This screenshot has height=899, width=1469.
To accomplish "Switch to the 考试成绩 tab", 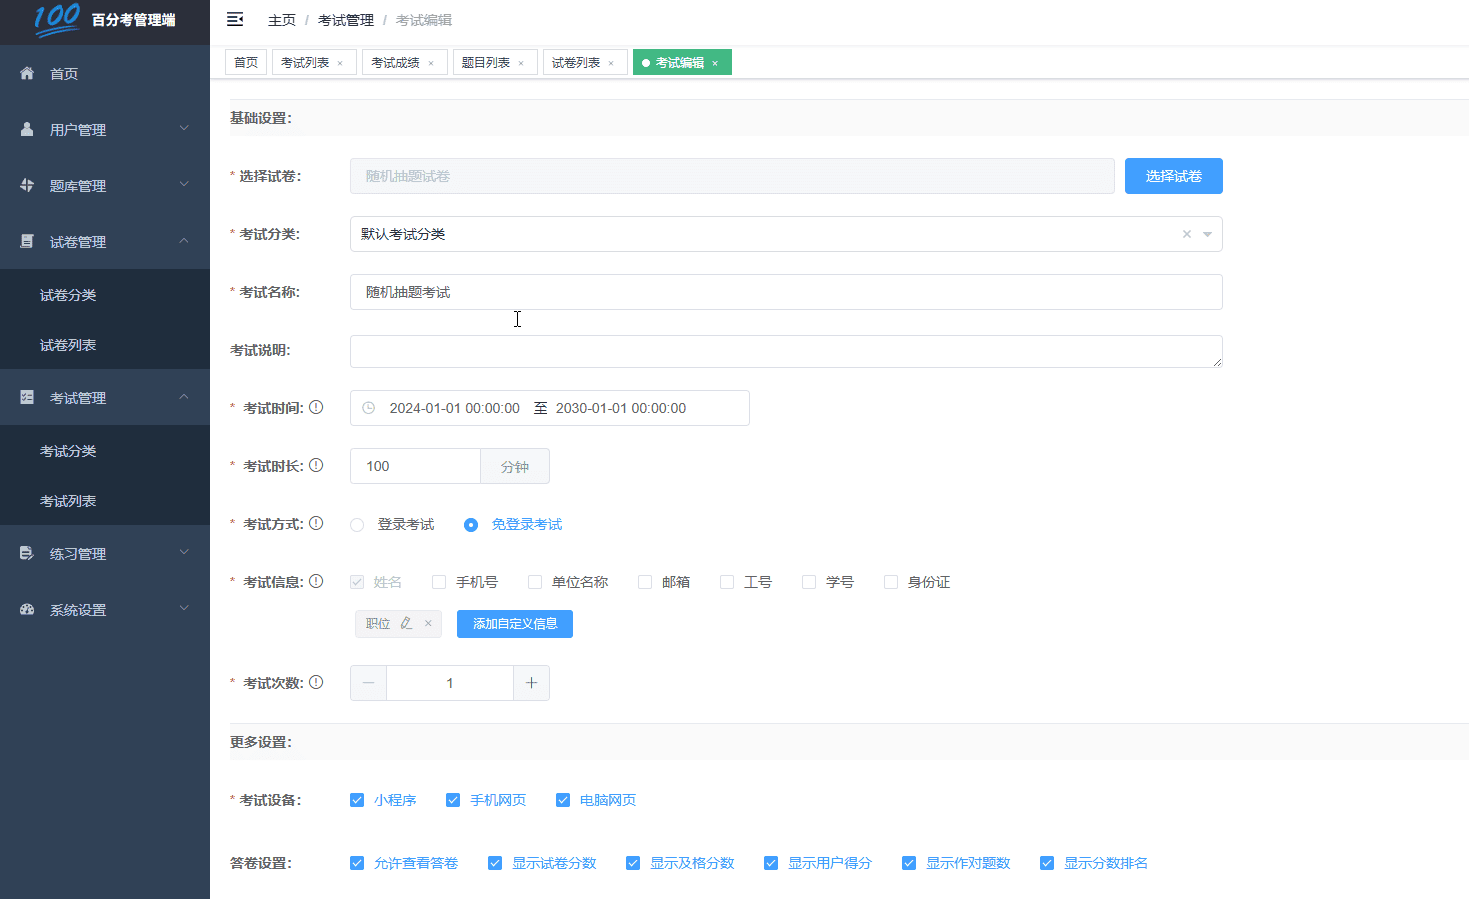I will pyautogui.click(x=397, y=61).
